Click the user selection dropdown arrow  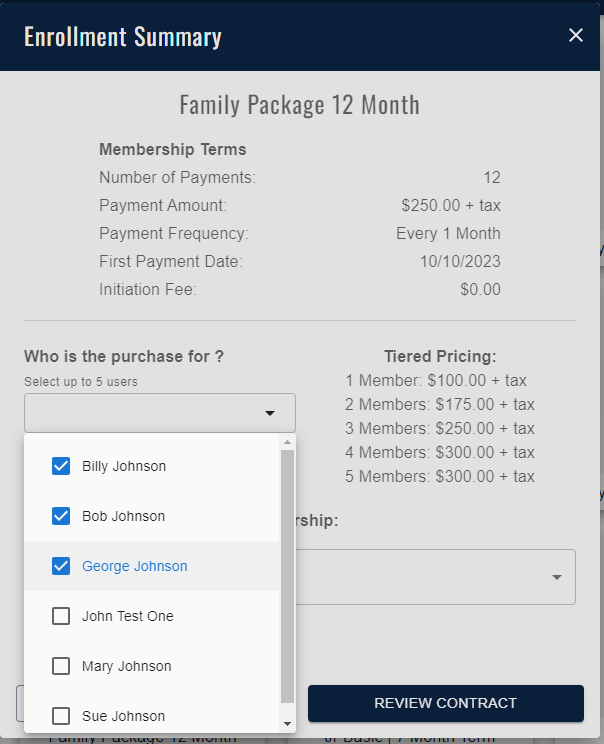point(269,413)
